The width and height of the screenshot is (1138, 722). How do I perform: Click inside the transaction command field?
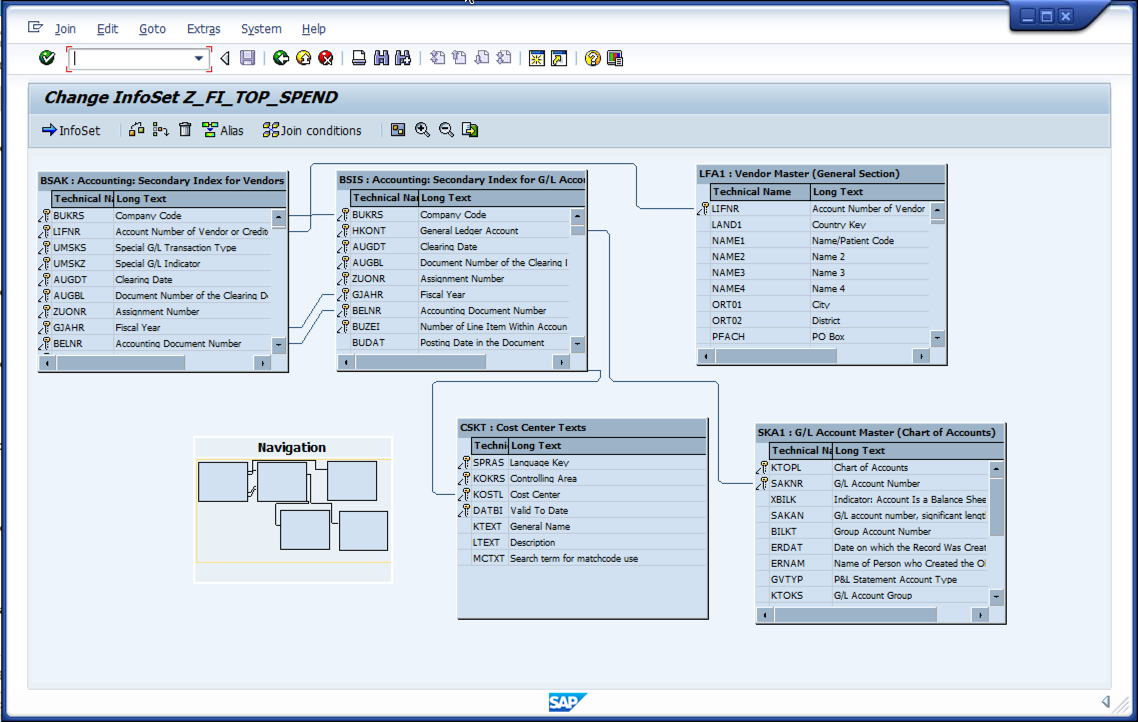tap(132, 58)
